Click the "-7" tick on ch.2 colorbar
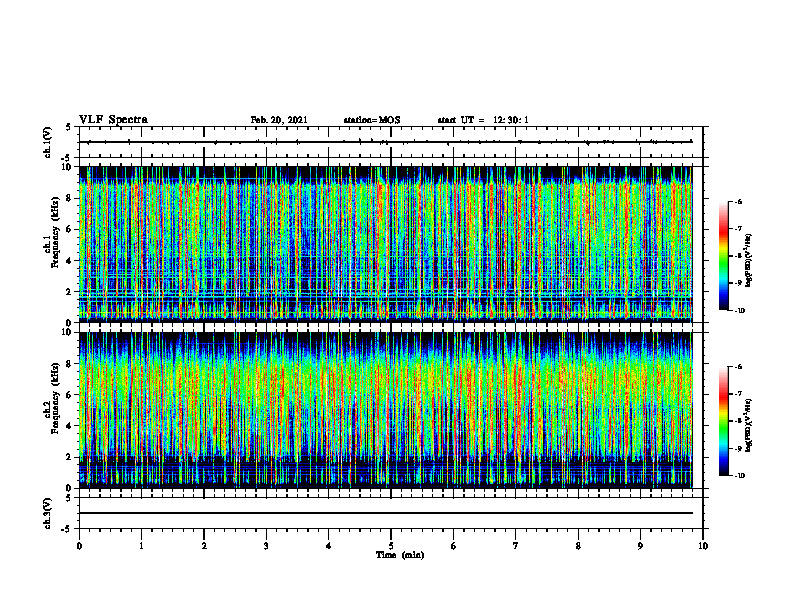The image size is (792, 612). pos(738,394)
